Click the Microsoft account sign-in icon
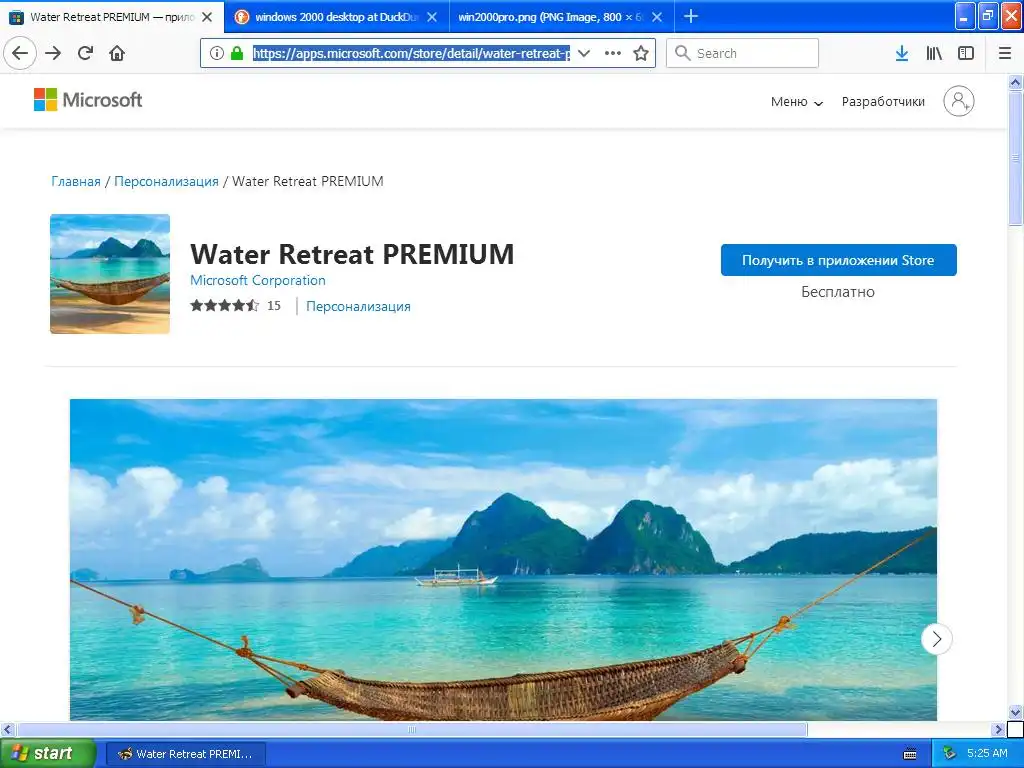 tap(959, 101)
